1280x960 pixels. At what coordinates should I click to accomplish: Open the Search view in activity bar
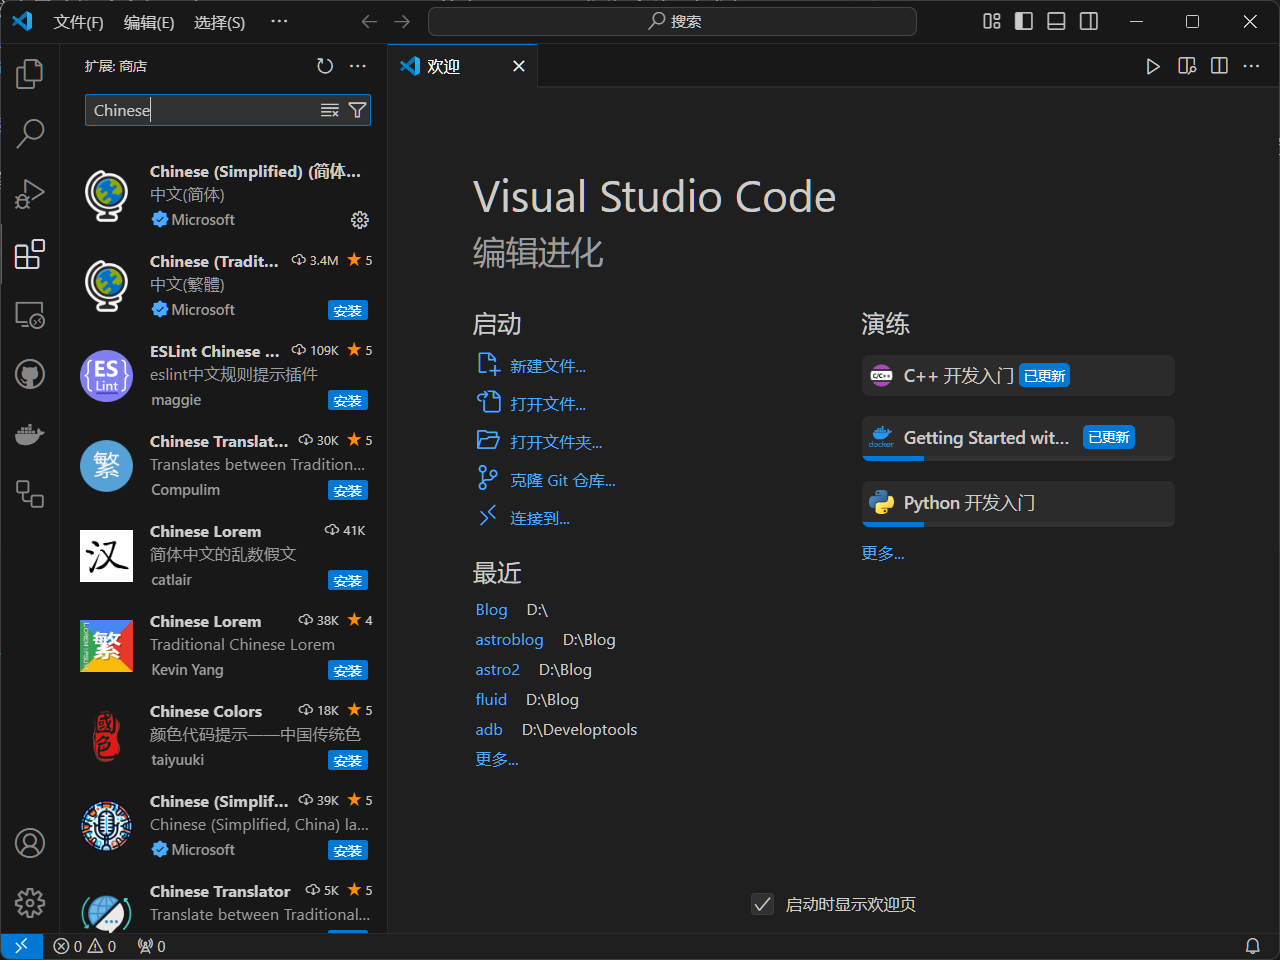pos(30,133)
